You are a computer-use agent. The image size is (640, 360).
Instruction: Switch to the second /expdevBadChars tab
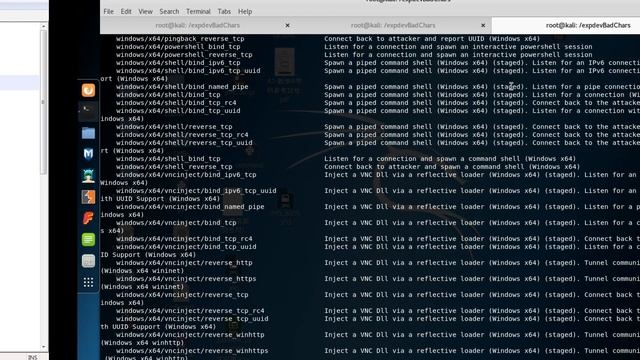click(393, 25)
